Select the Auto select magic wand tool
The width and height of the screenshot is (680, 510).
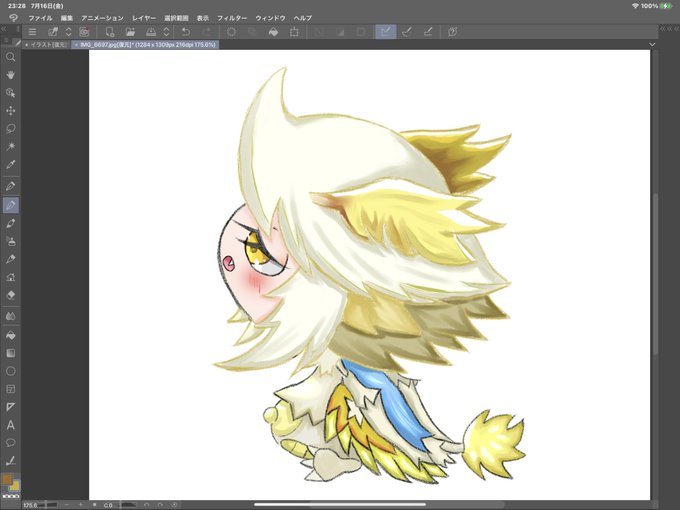pos(10,146)
